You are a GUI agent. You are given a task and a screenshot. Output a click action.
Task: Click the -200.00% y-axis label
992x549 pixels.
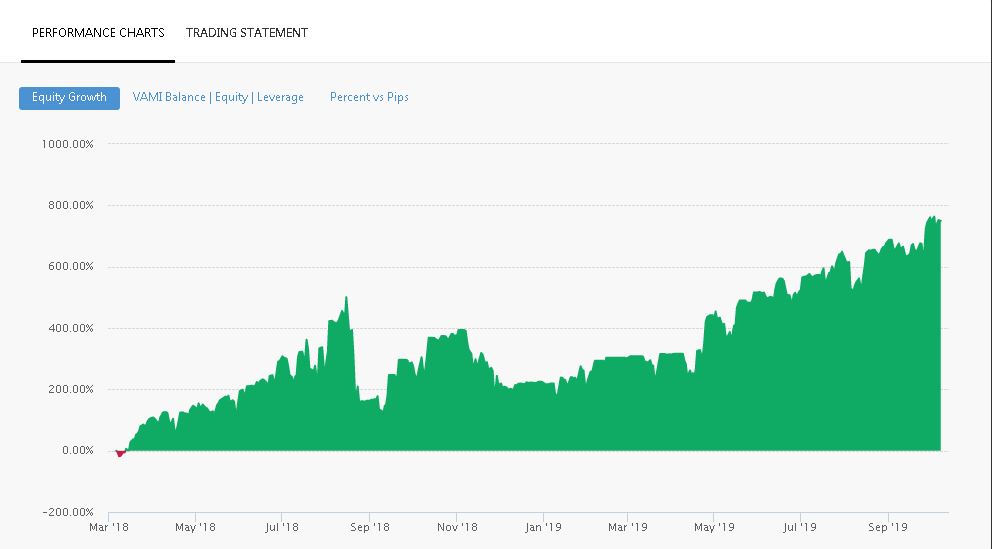tap(68, 512)
